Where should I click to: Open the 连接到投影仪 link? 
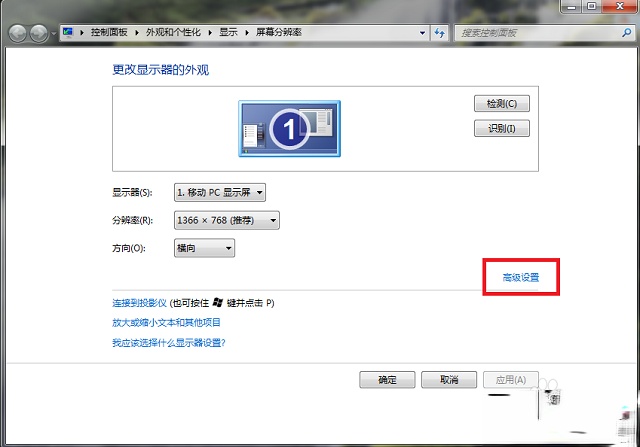(139, 303)
